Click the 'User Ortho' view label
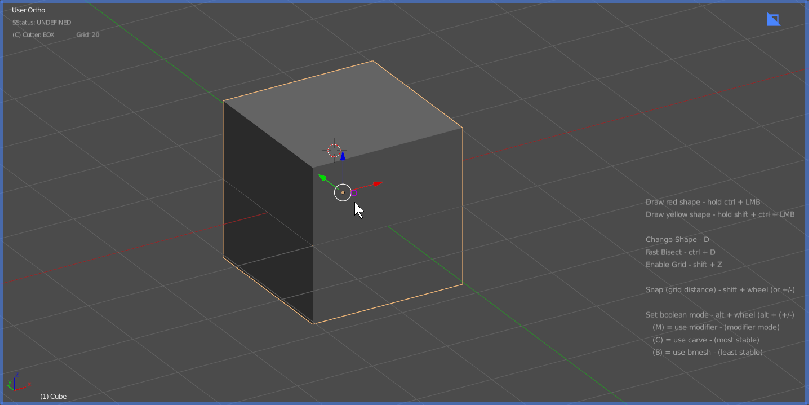This screenshot has height=405, width=809. [x=30, y=10]
